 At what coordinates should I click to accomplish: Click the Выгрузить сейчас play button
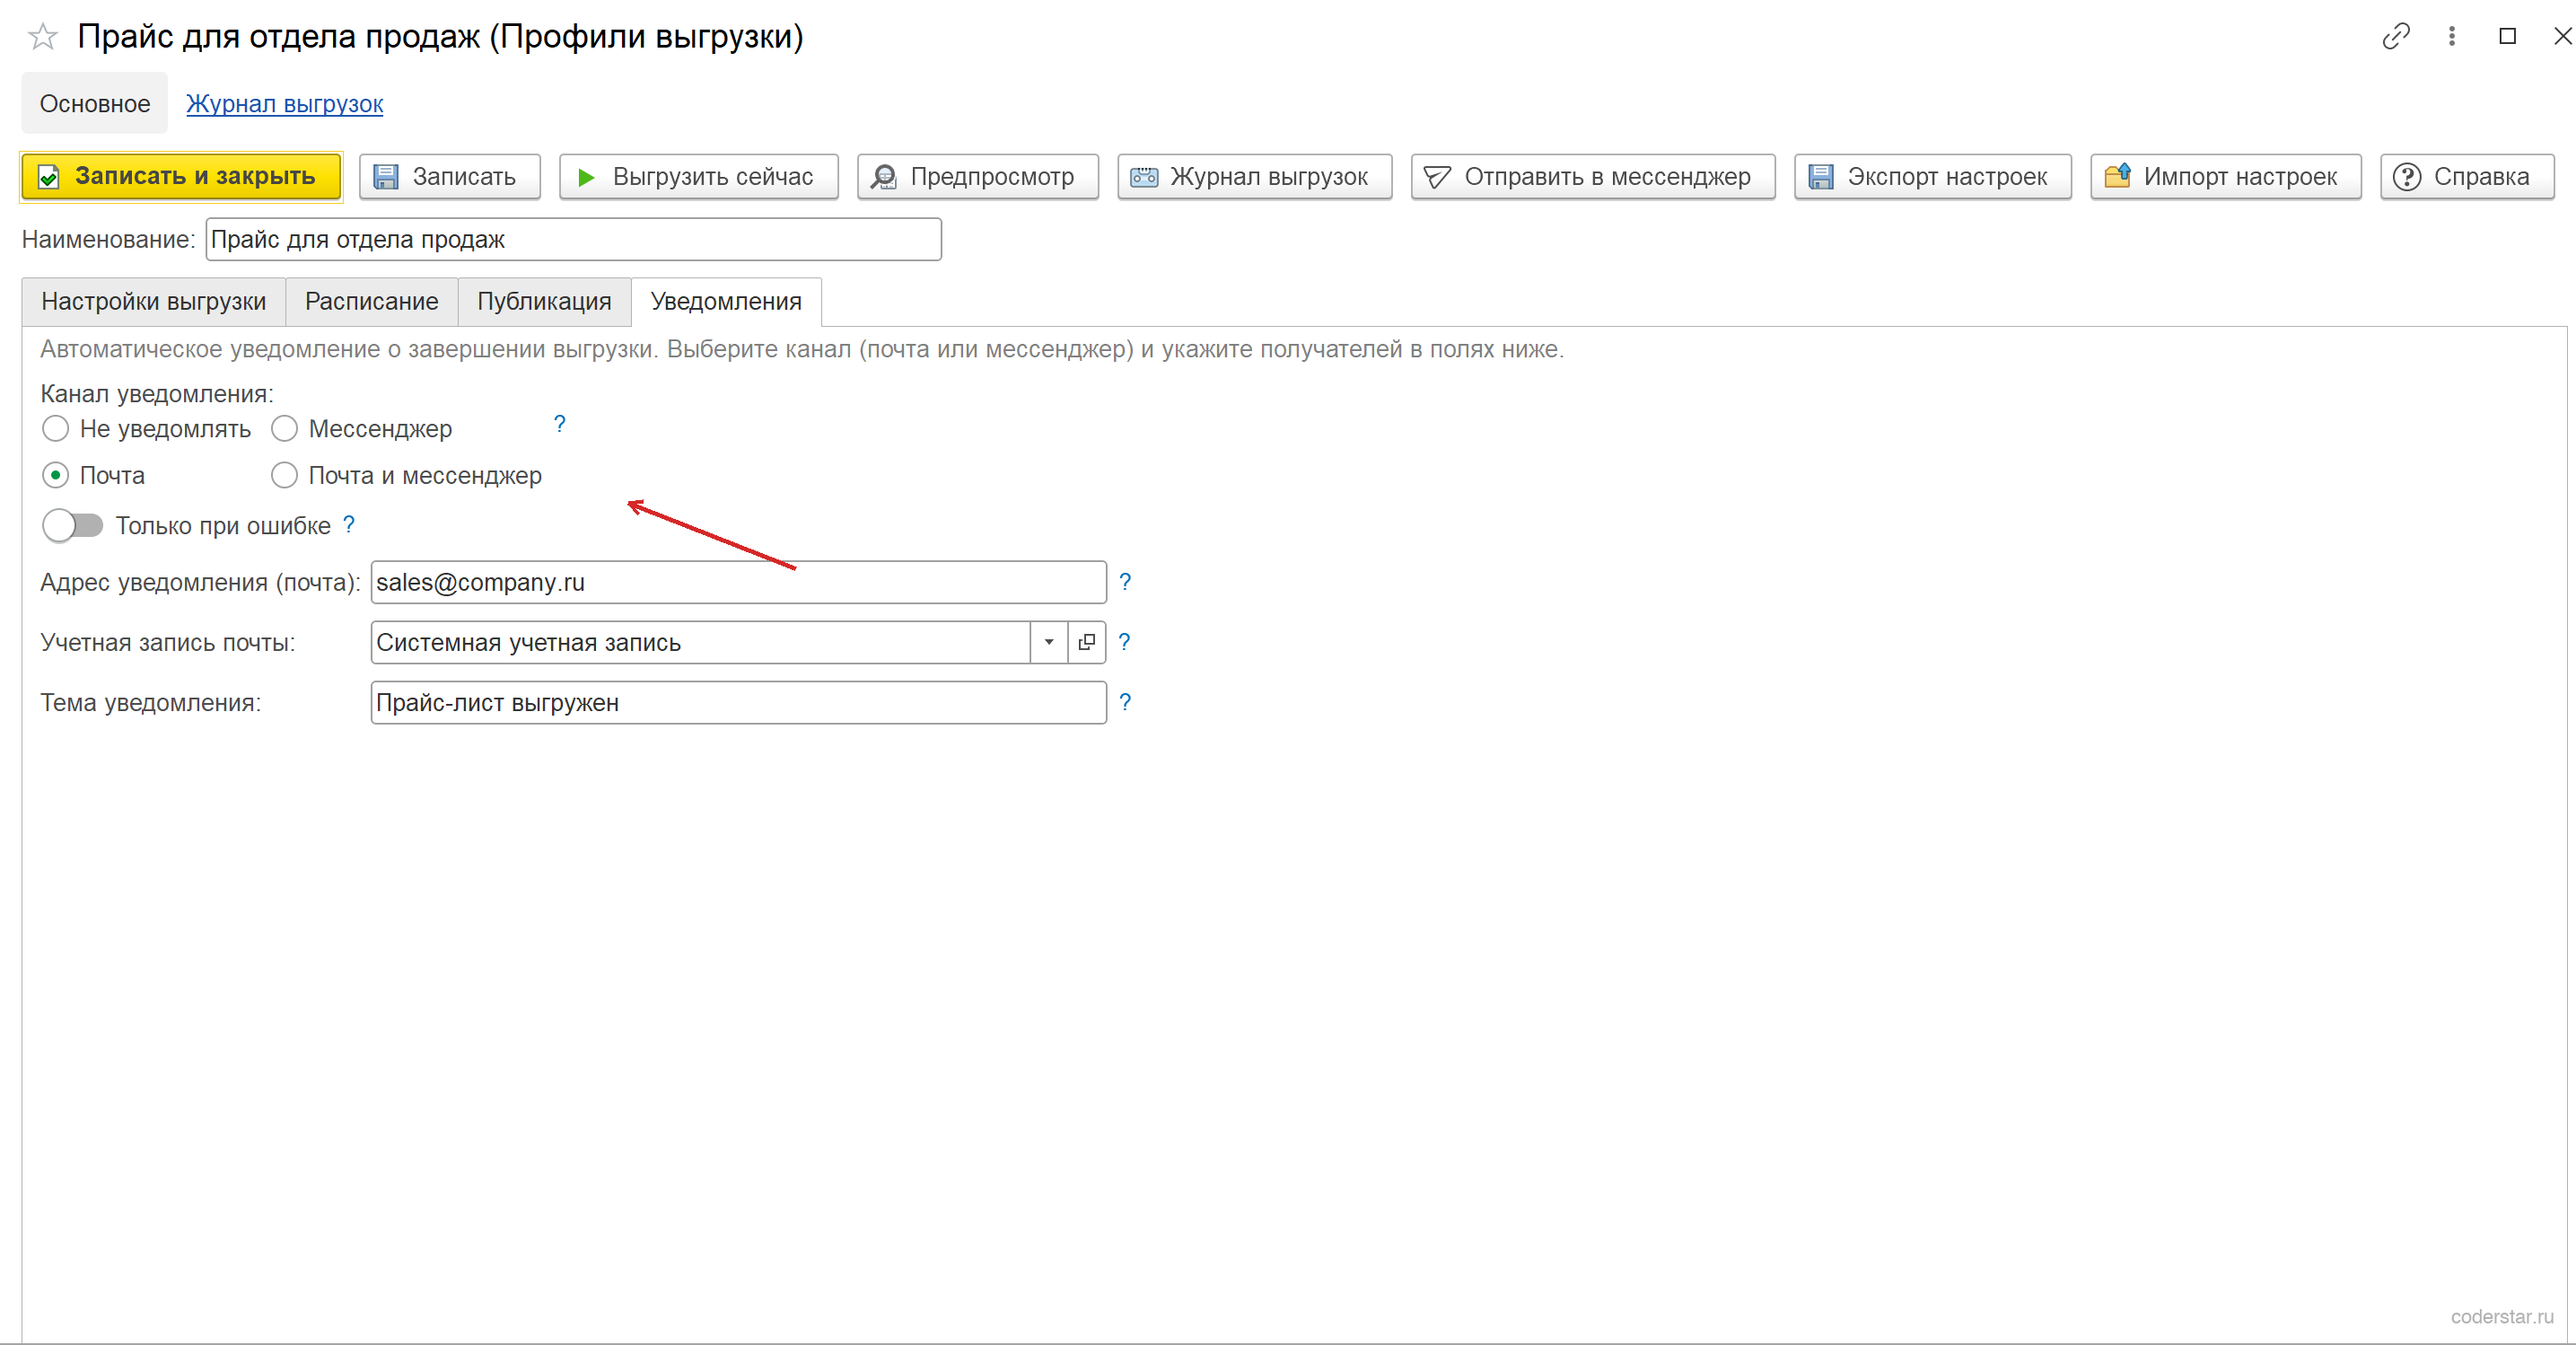tap(698, 177)
